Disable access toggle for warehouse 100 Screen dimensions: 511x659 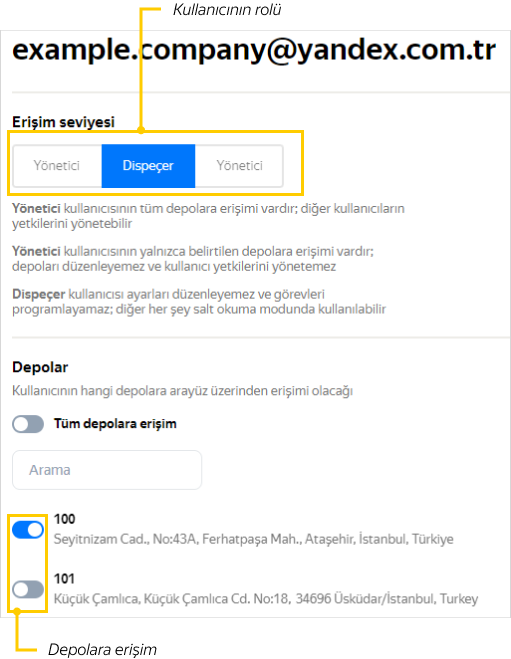pos(28,530)
